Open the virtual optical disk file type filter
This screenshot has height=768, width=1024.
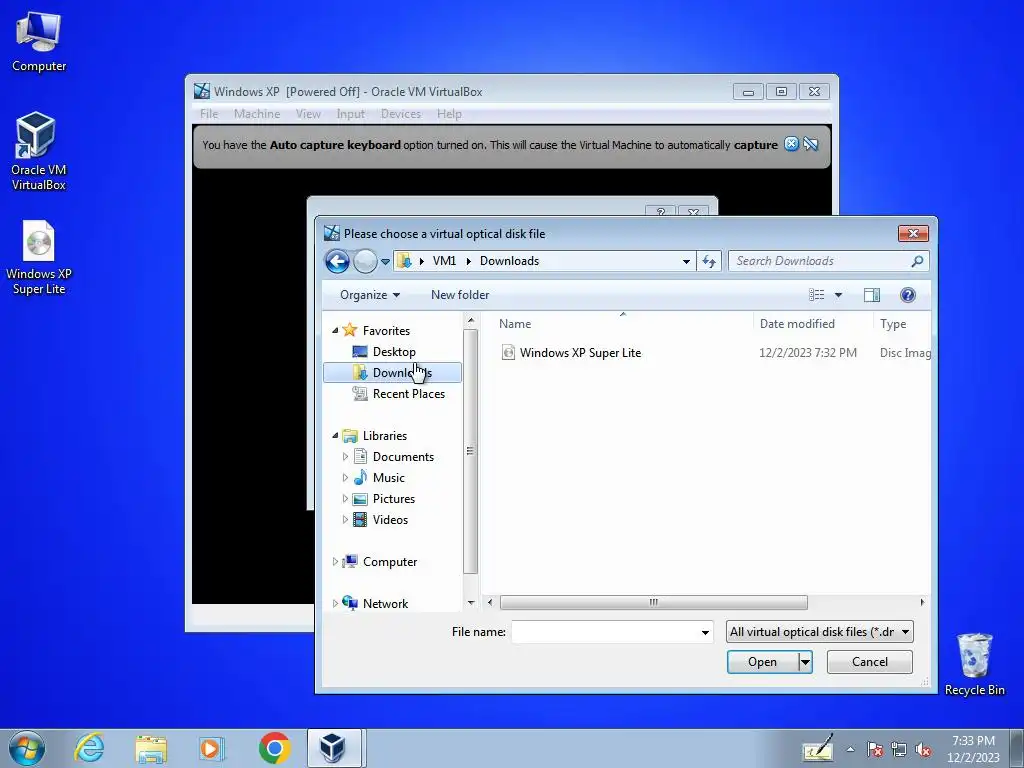point(820,632)
